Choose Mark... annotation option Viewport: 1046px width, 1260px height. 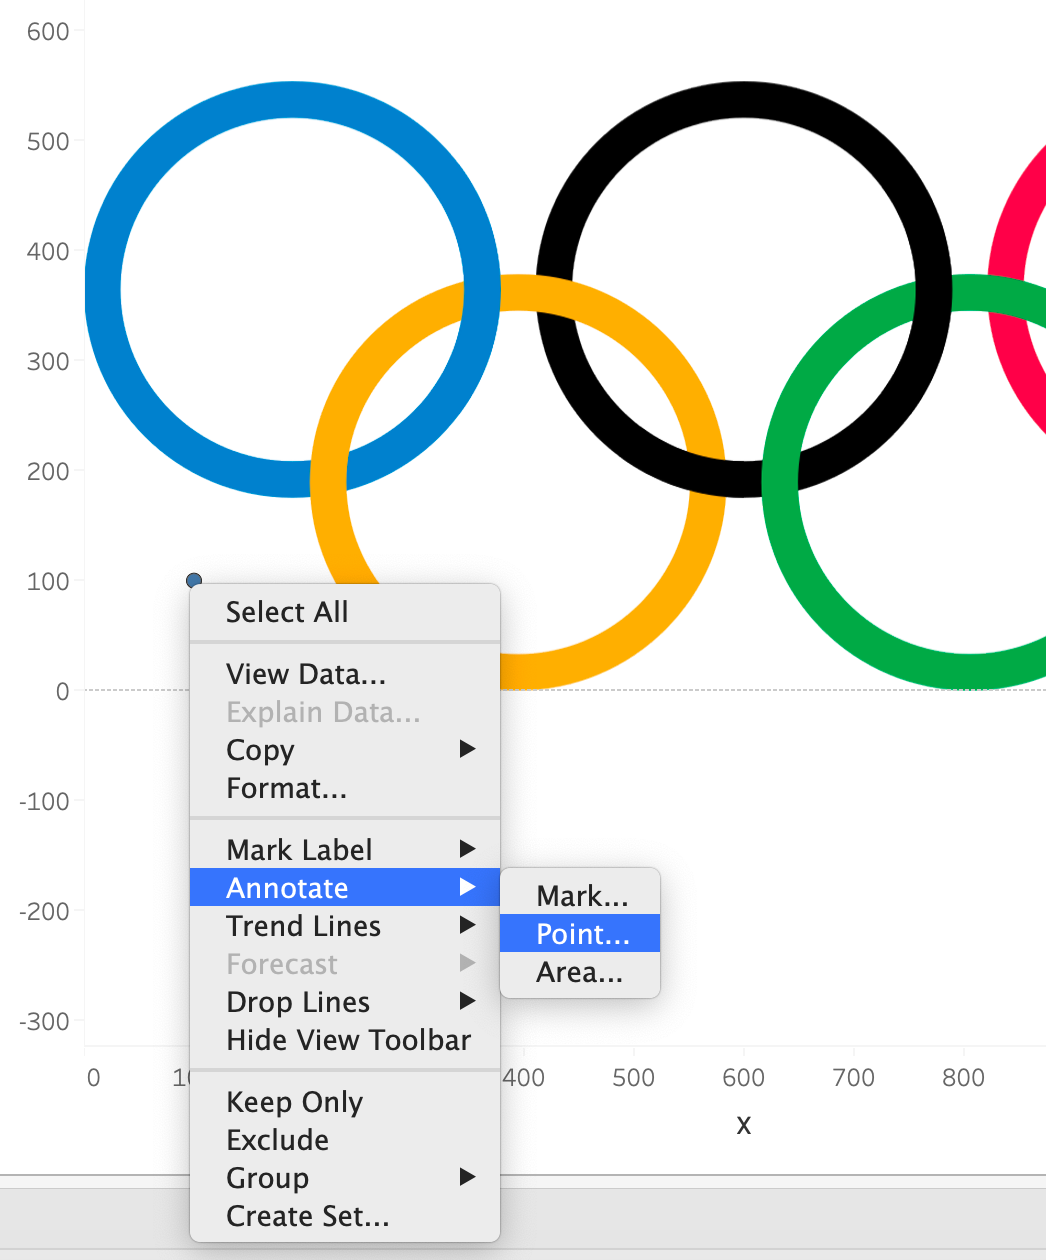point(580,895)
